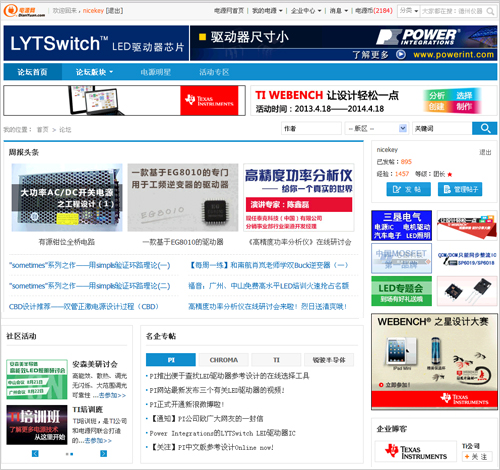Screen dimensions: 500x470
Task: Open 'sometimes'系列 simple验证环路理论(一) link
Action: [x=90, y=265]
